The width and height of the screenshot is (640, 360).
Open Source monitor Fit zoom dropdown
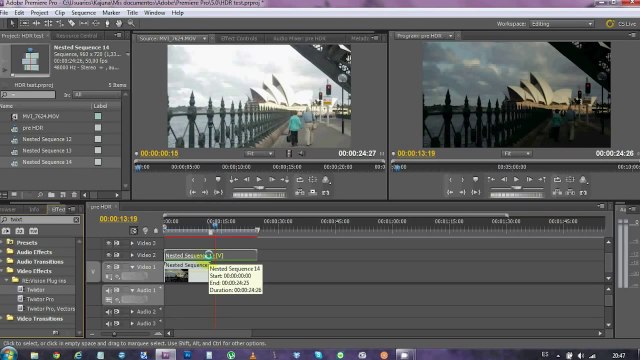[259, 153]
